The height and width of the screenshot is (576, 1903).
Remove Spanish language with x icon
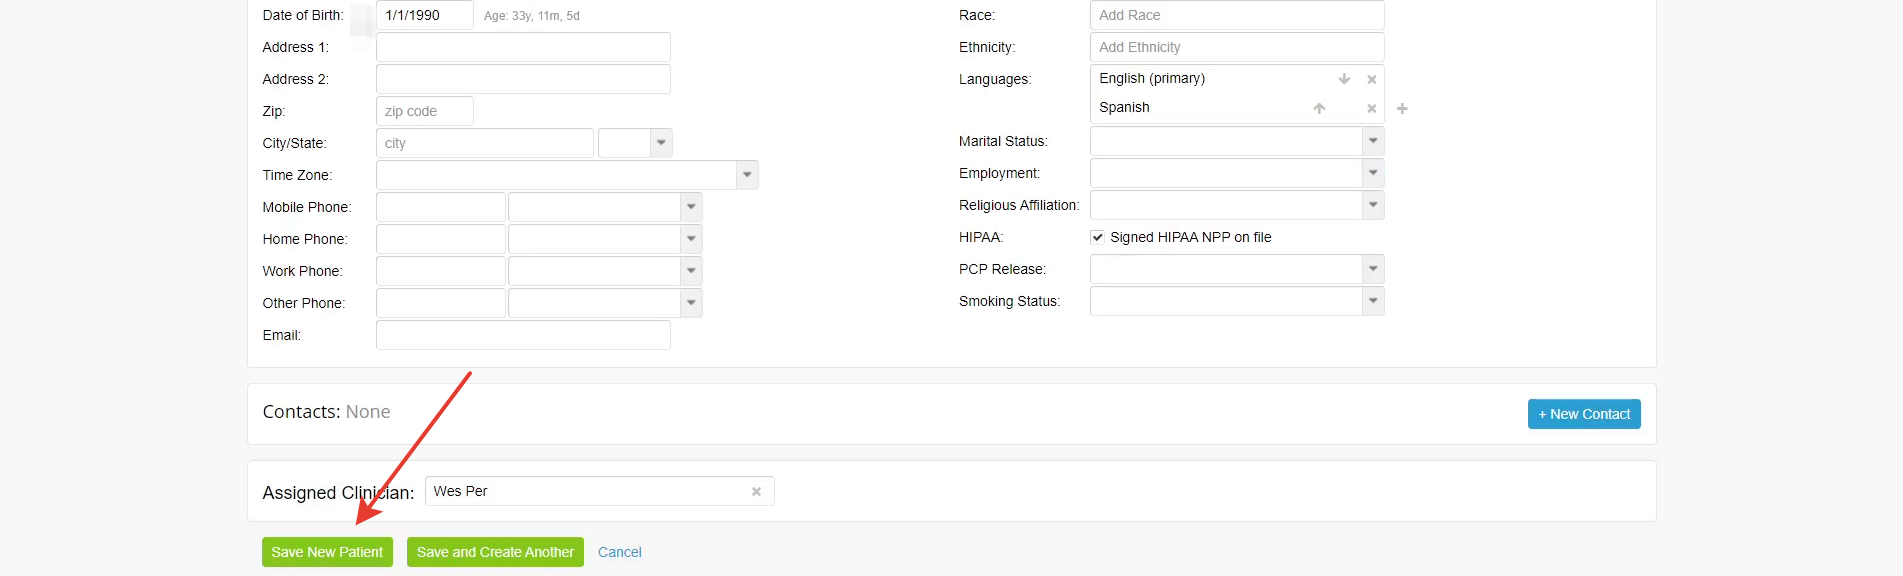click(1371, 108)
